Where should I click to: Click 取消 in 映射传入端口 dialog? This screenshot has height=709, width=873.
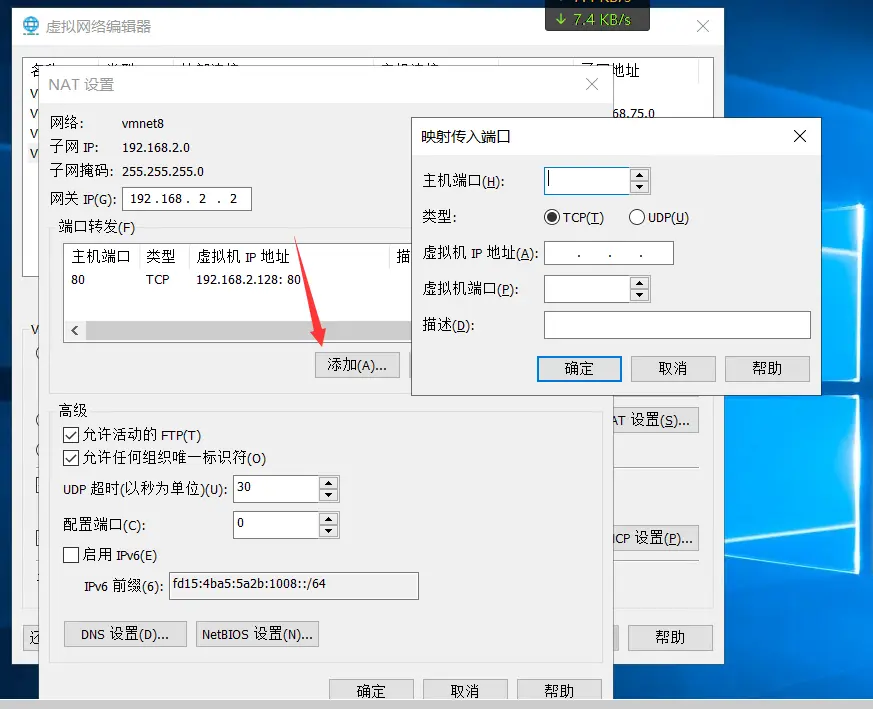pos(673,369)
